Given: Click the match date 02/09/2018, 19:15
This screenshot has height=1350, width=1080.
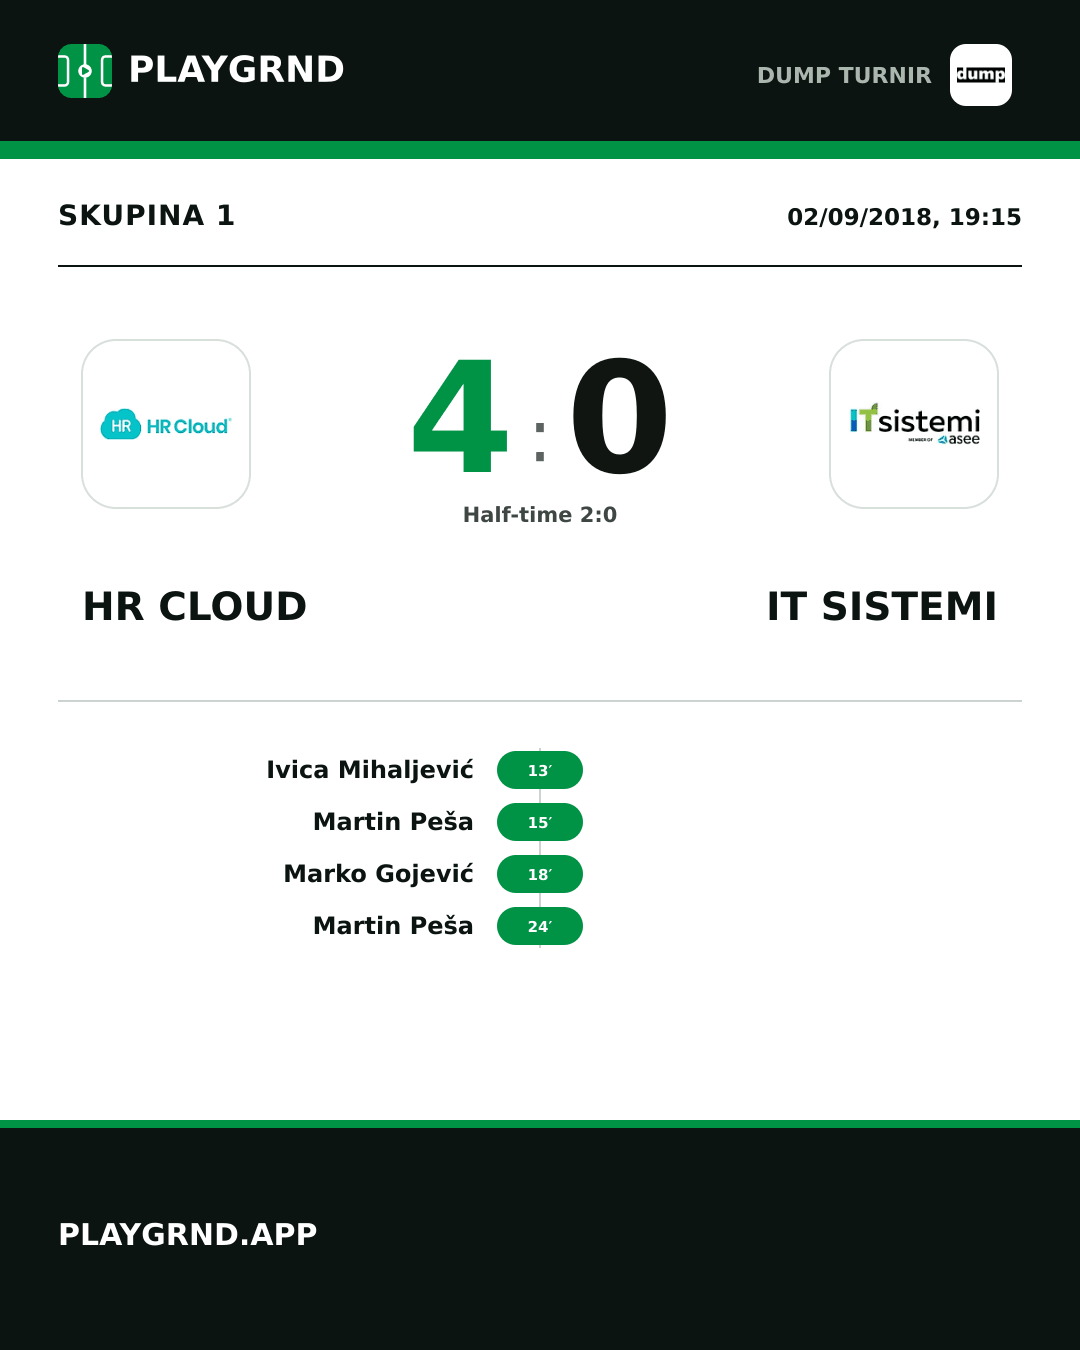Looking at the screenshot, I should coord(904,217).
